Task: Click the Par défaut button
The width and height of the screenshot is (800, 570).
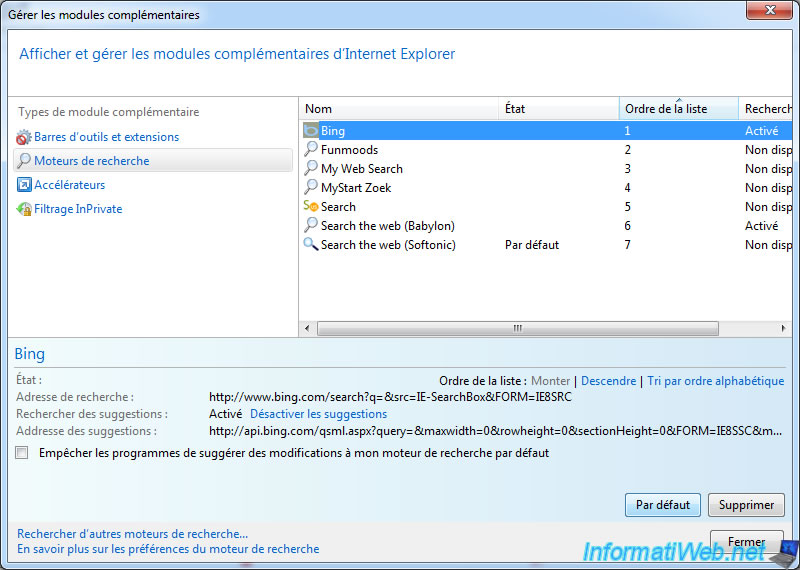Action: coord(663,505)
